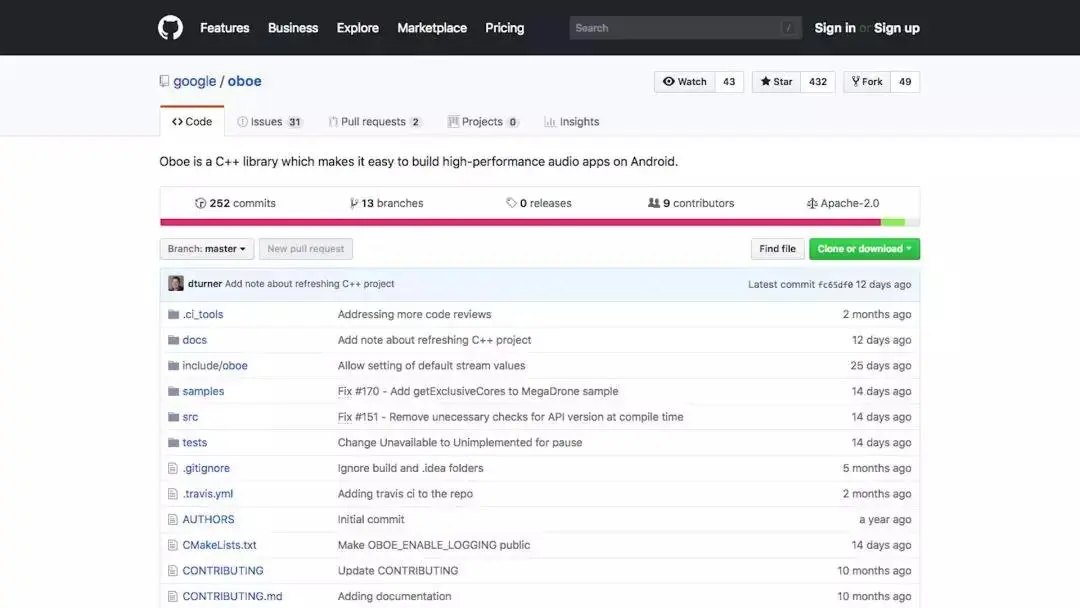Expand the Clone or download menu
The width and height of the screenshot is (1080, 608).
(864, 249)
